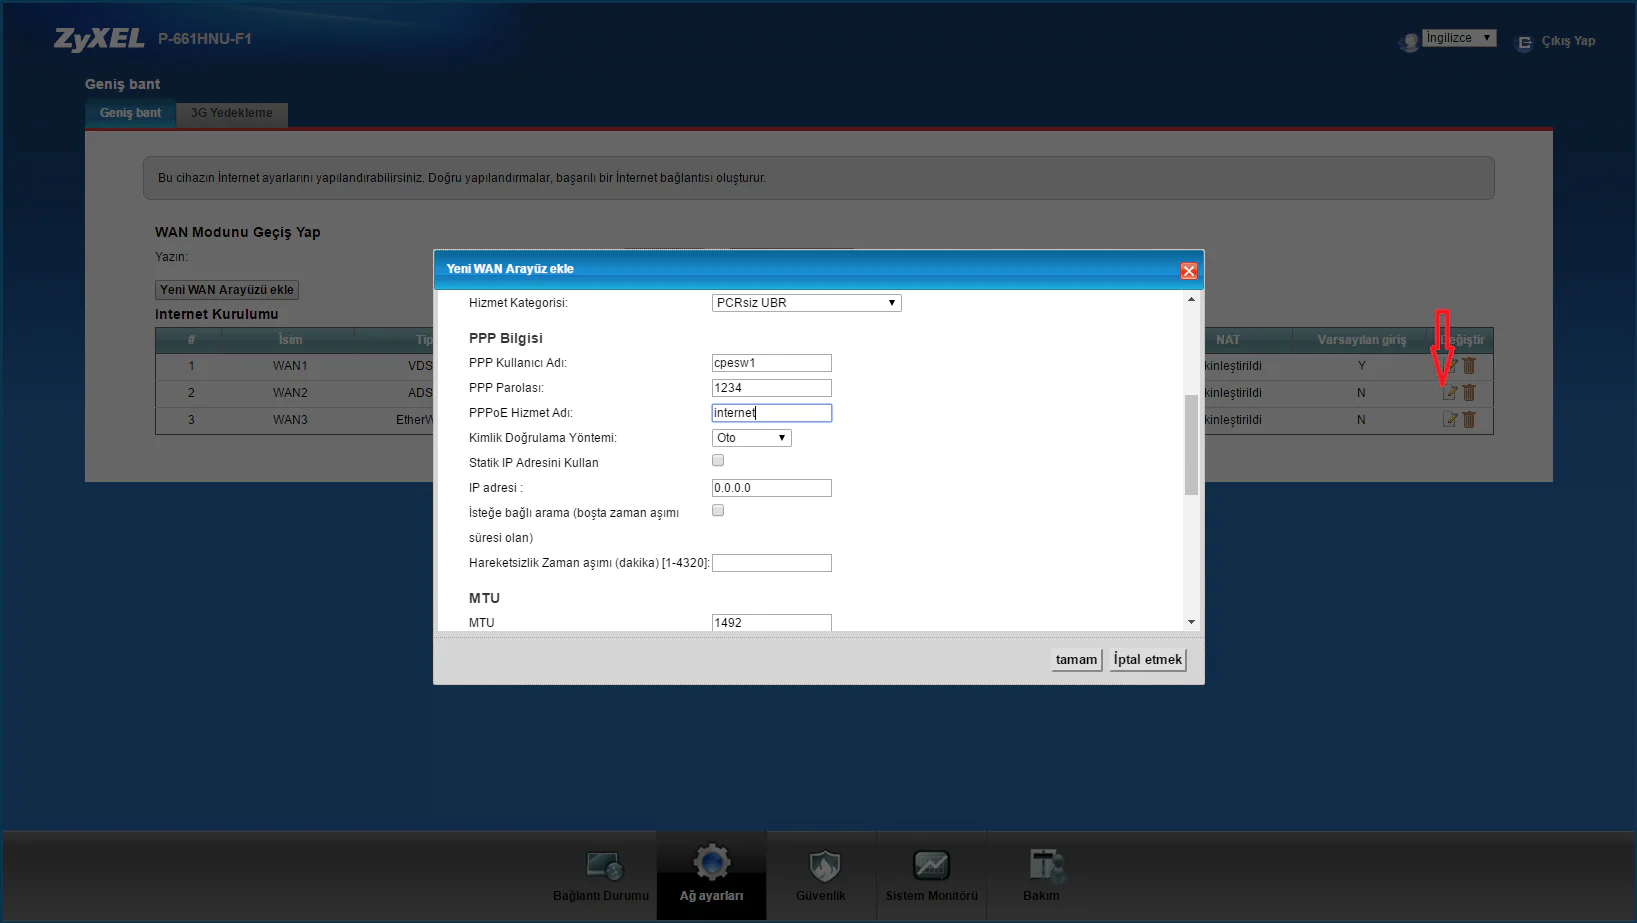Select the Geniş bant tab

(x=130, y=113)
